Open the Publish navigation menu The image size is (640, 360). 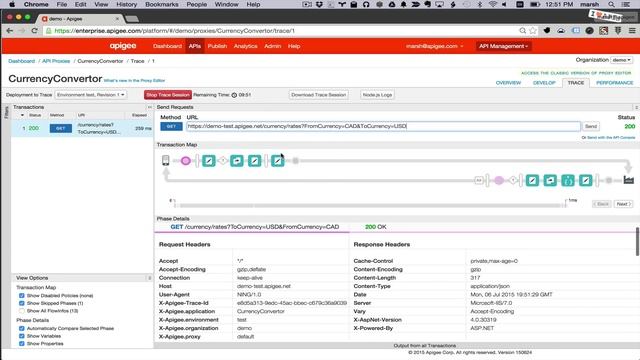[x=217, y=46]
